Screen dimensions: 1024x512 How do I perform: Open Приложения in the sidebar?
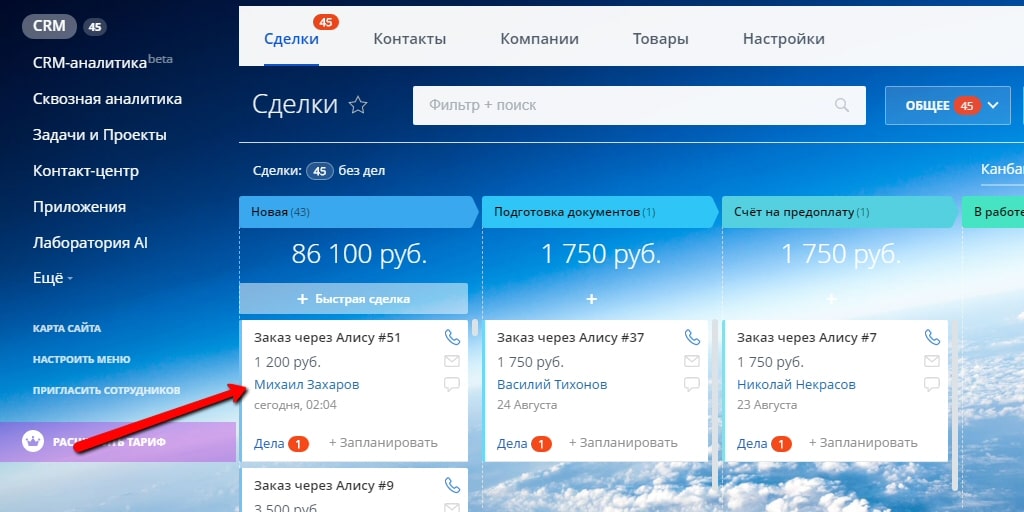pos(79,207)
